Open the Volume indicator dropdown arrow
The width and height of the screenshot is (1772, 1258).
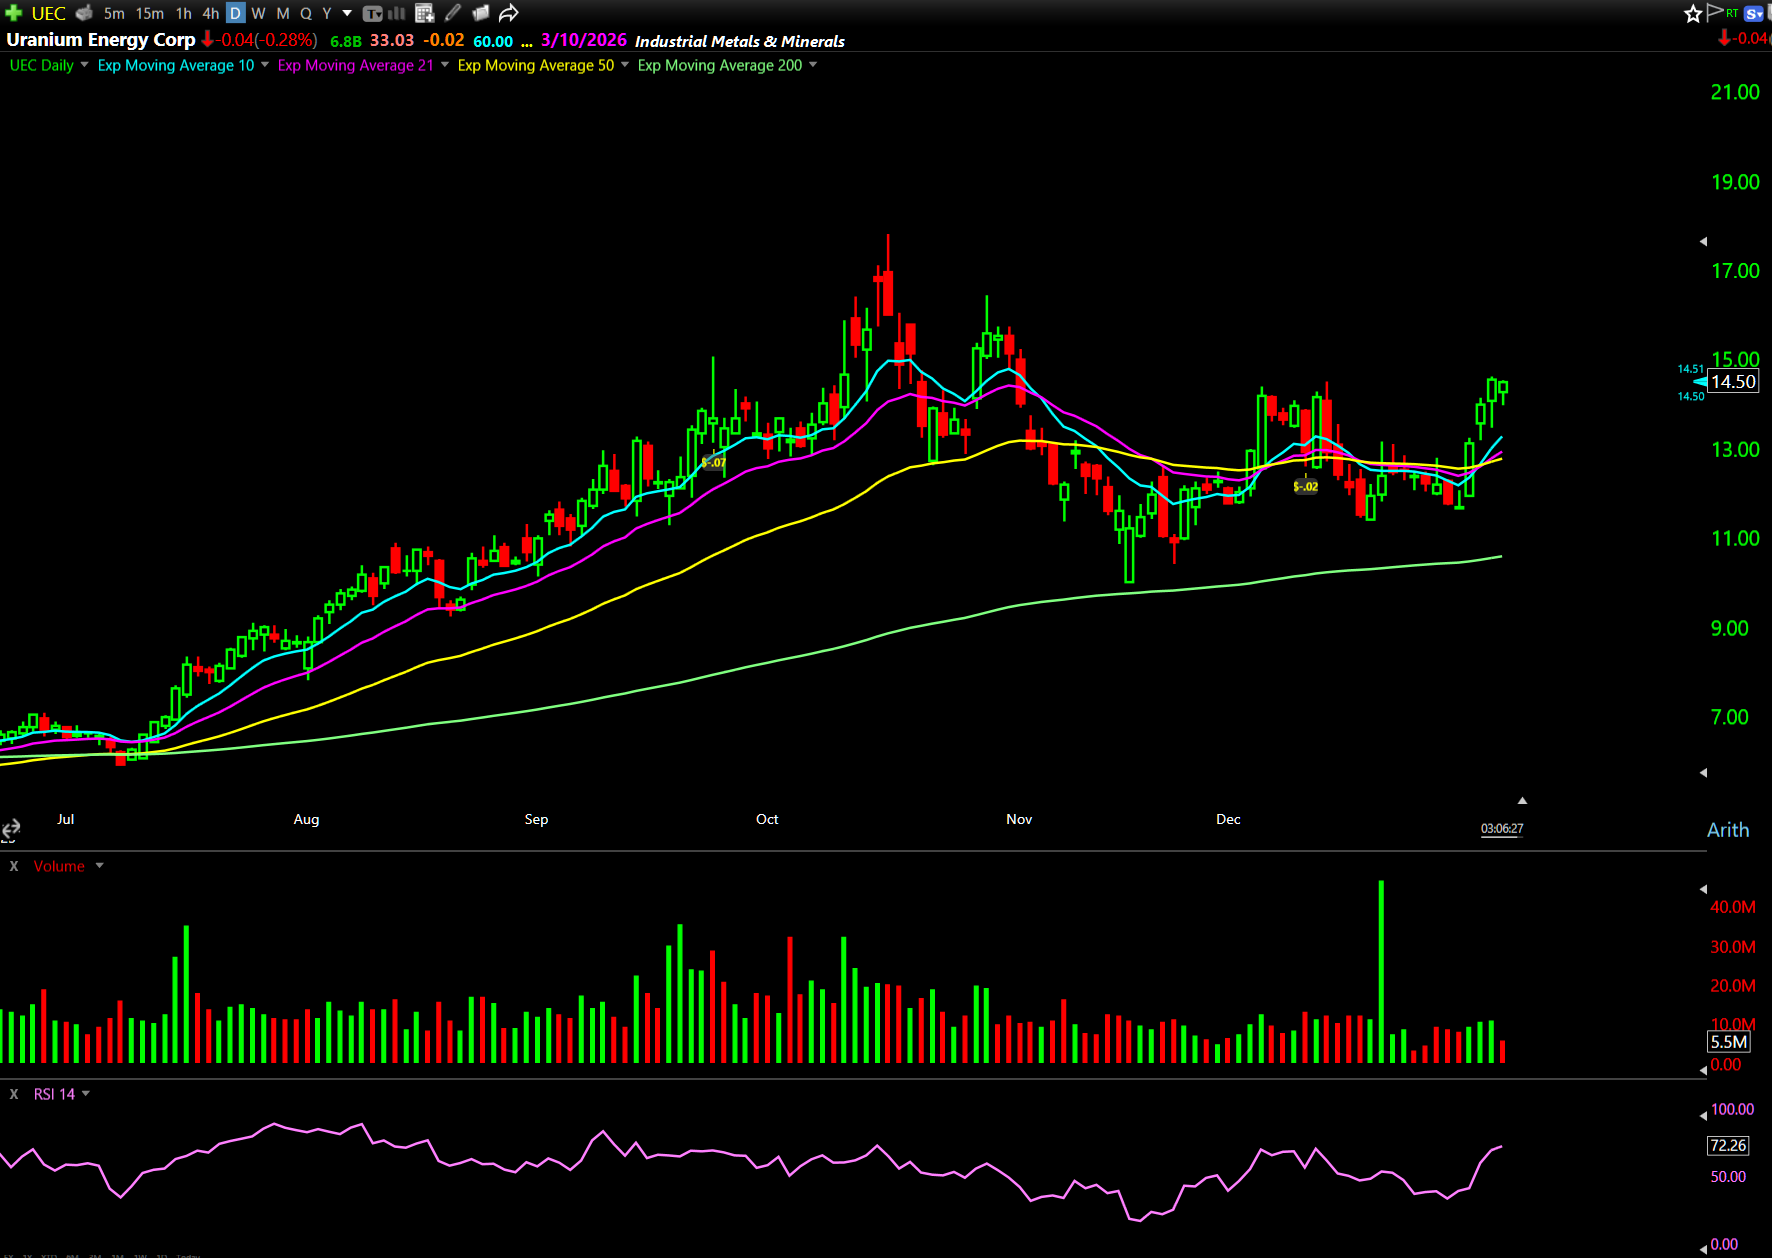[99, 866]
